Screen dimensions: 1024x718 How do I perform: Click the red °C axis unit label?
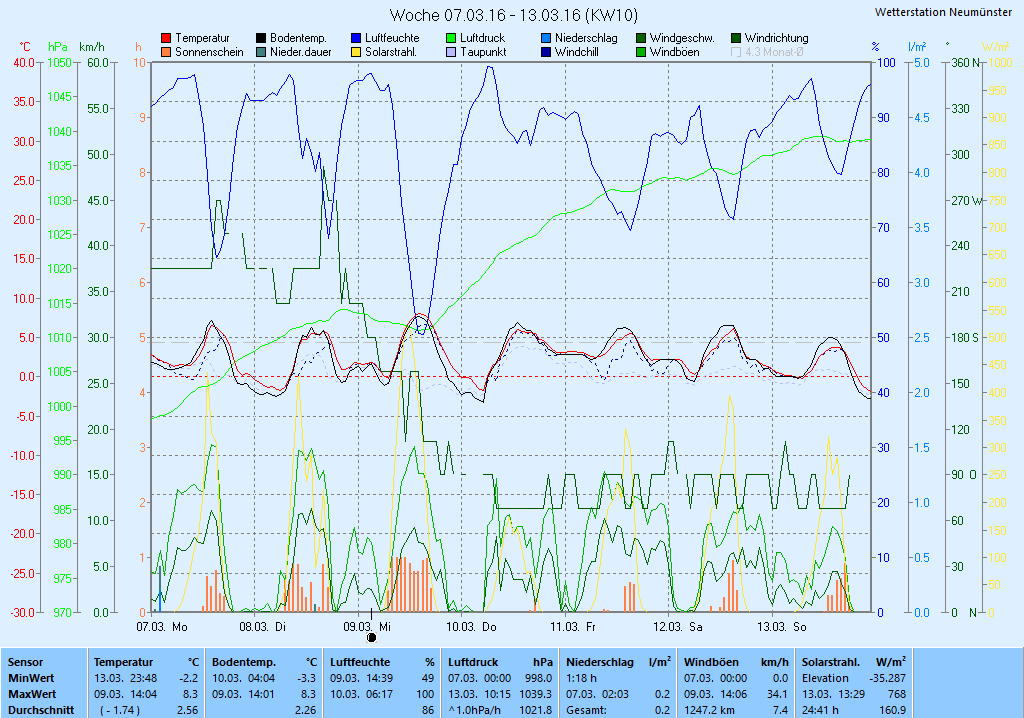point(25,47)
